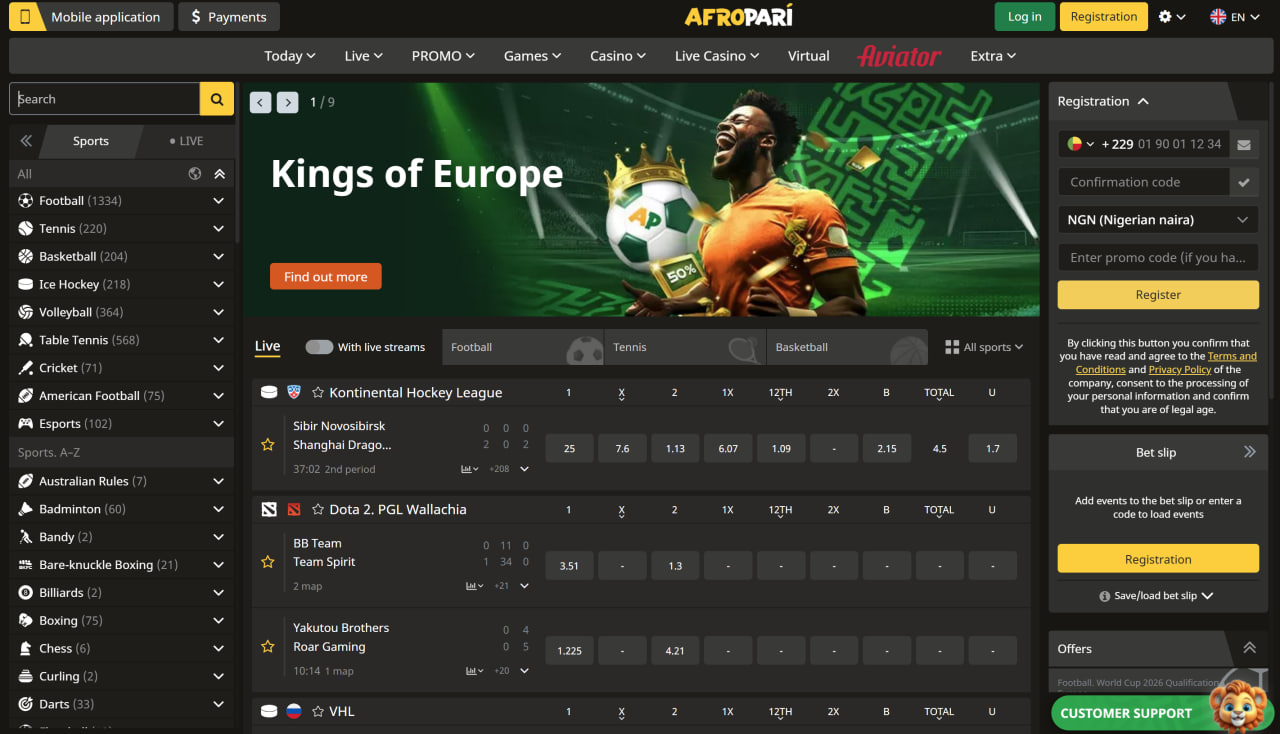This screenshot has width=1280, height=734.
Task: Switch to the LIVE sidebar tab
Action: coord(186,141)
